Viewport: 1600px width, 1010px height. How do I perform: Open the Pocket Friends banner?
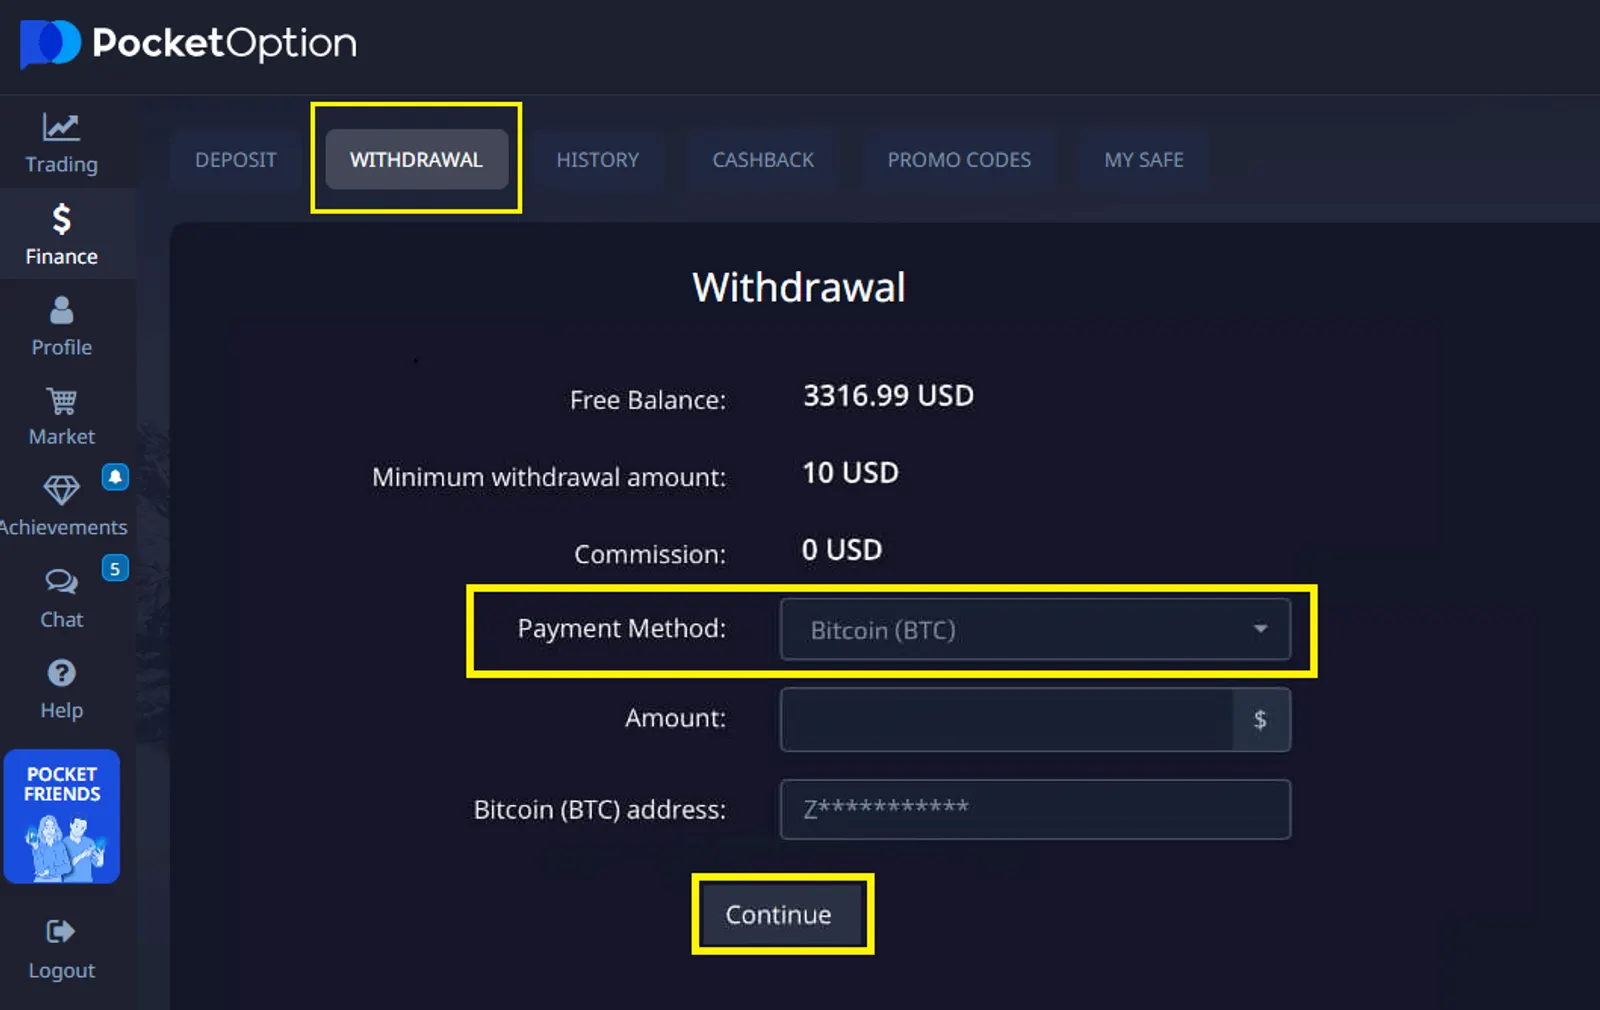[x=62, y=816]
